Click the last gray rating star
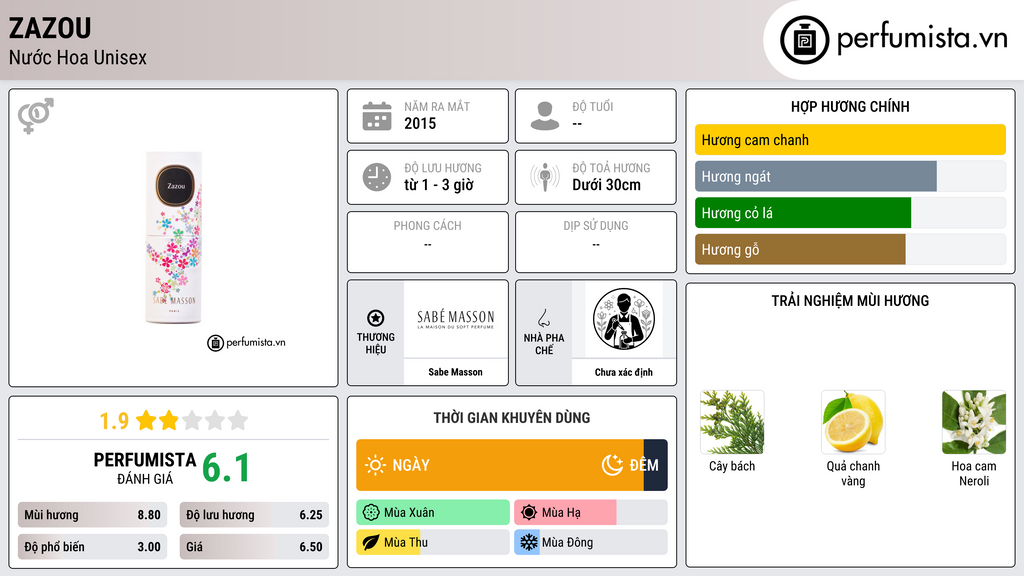This screenshot has height=576, width=1024. (238, 420)
